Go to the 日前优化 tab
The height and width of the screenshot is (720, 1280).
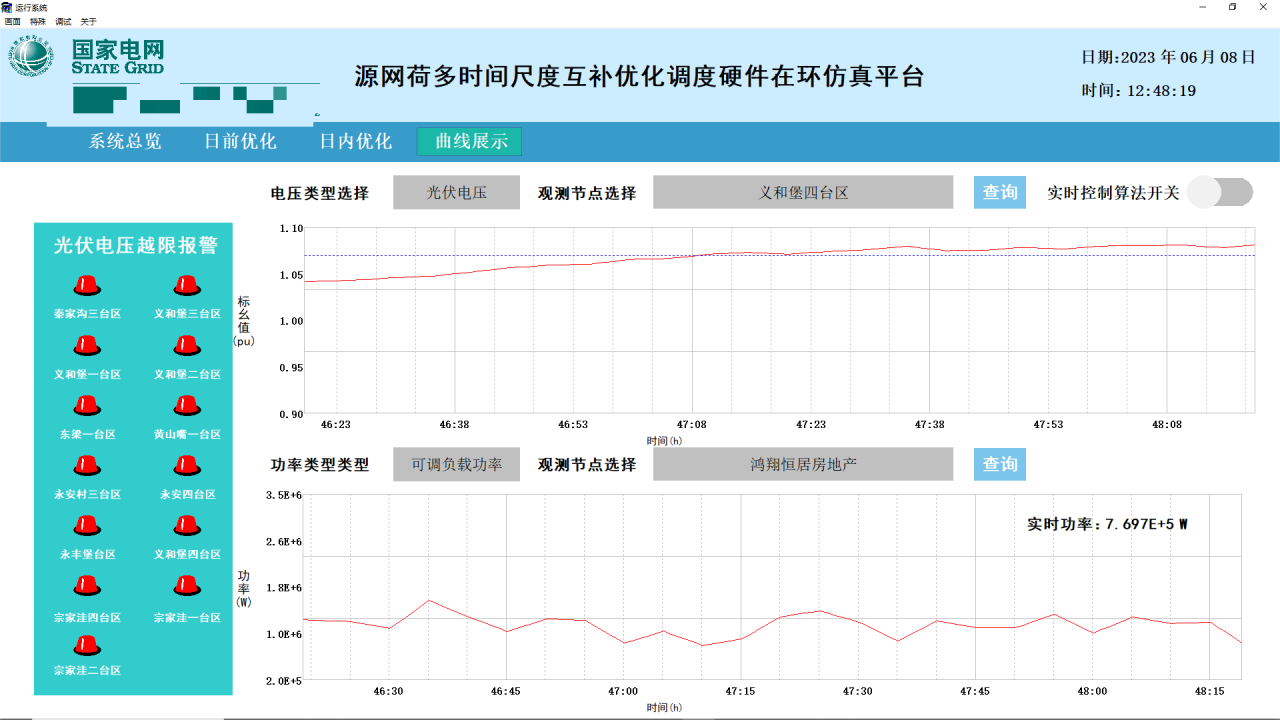pos(240,142)
